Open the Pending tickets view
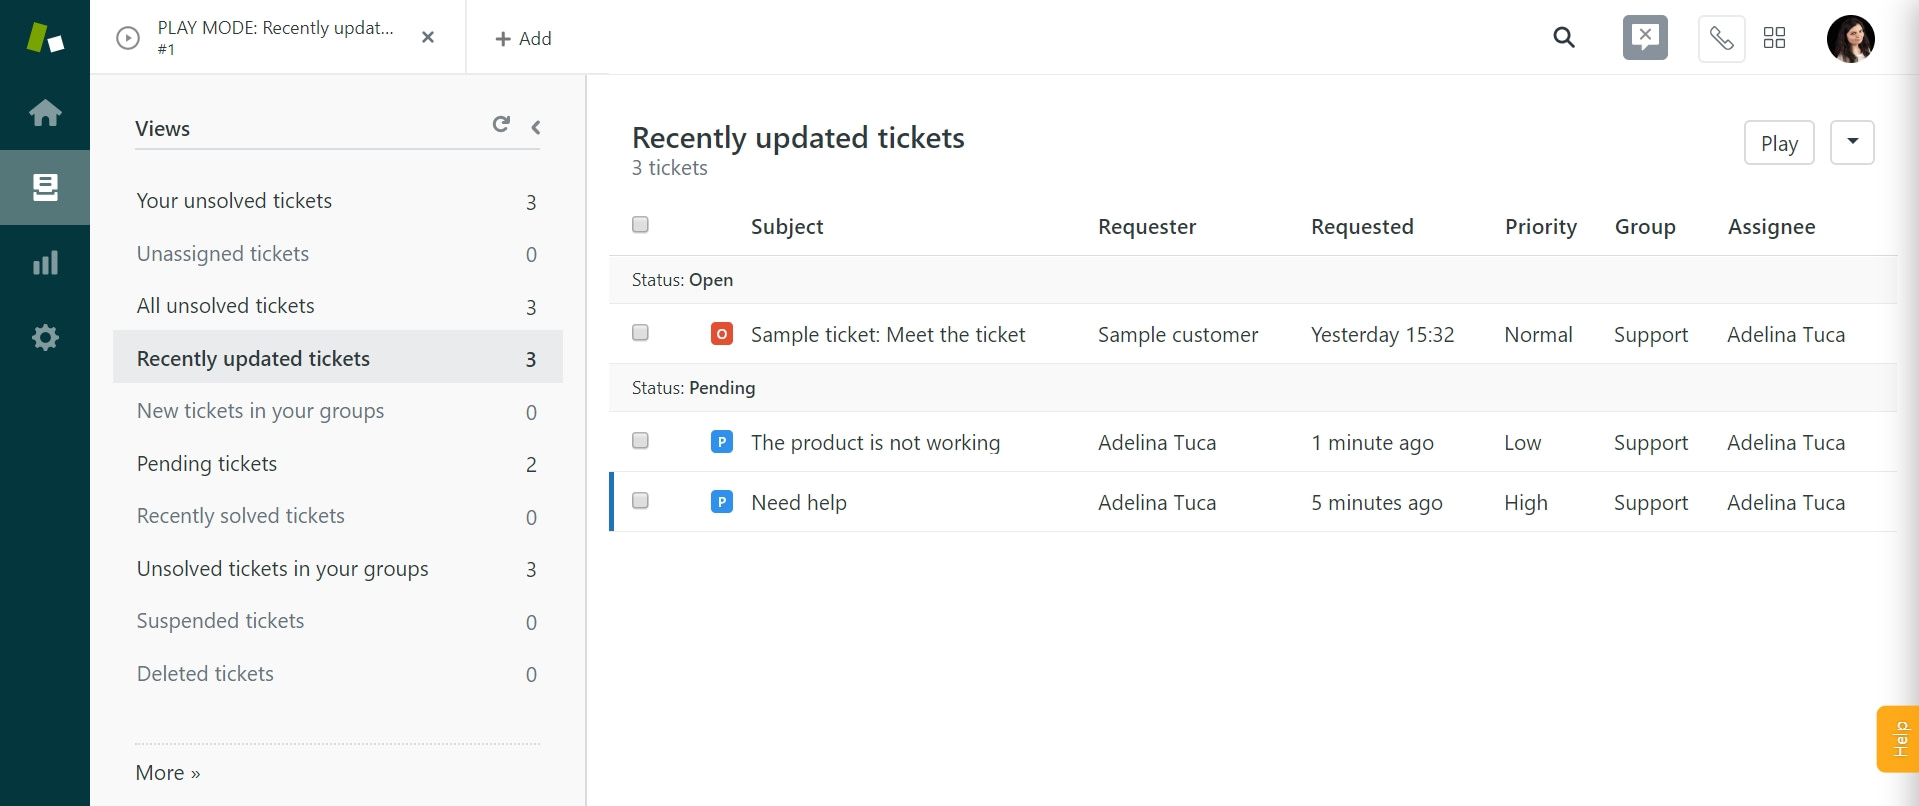The height and width of the screenshot is (806, 1919). pos(207,464)
